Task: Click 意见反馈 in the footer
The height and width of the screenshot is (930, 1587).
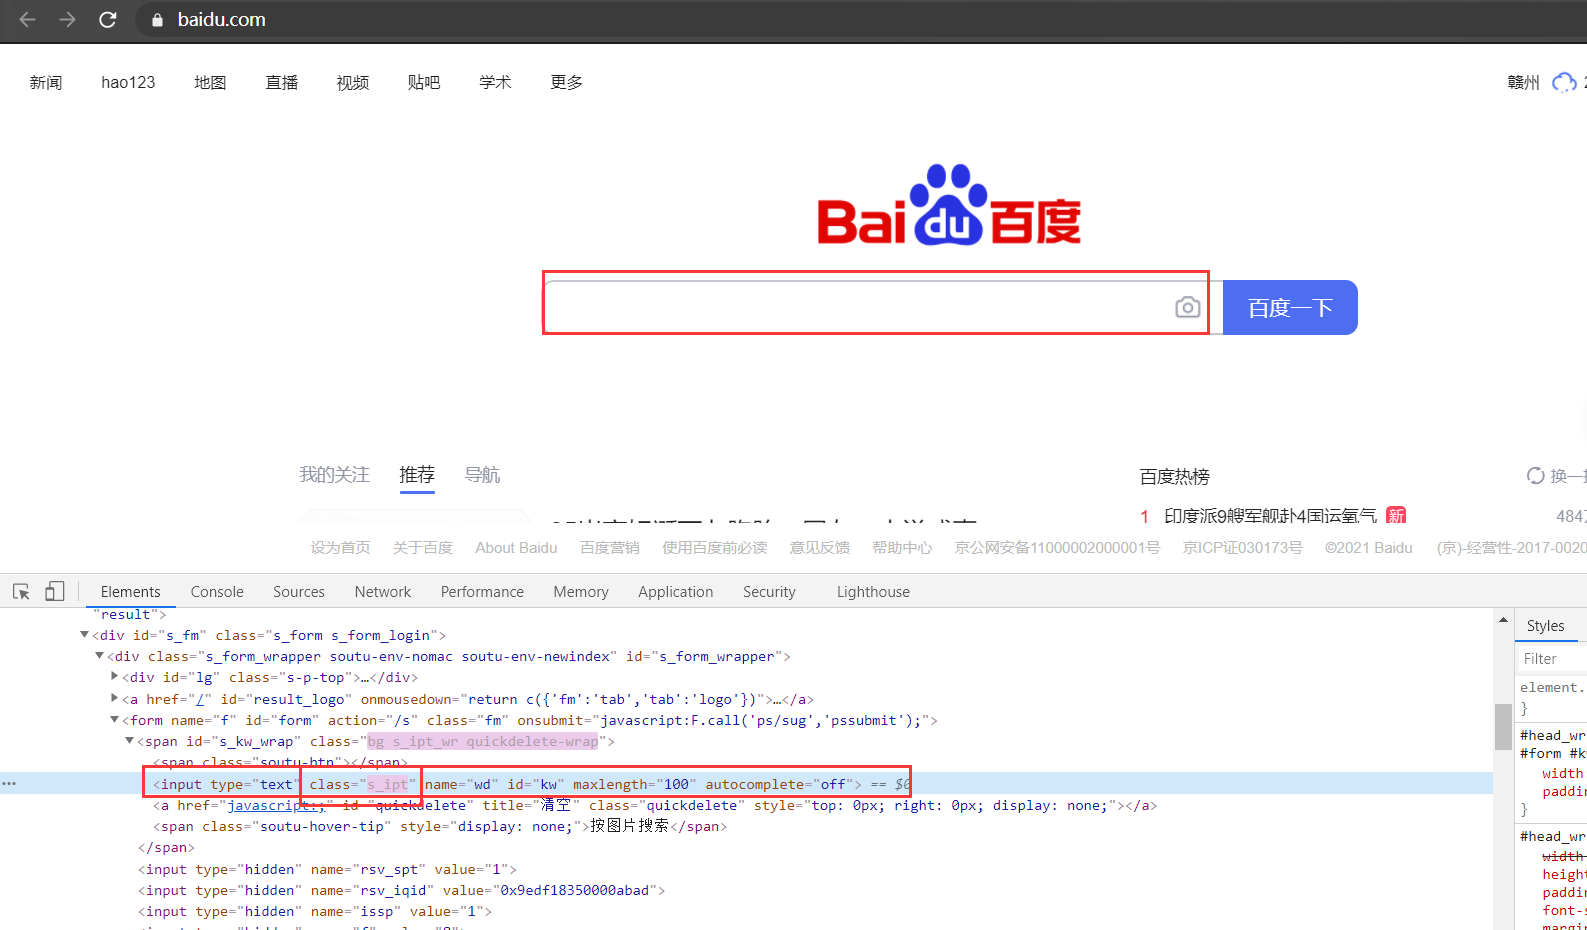Action: click(x=820, y=548)
